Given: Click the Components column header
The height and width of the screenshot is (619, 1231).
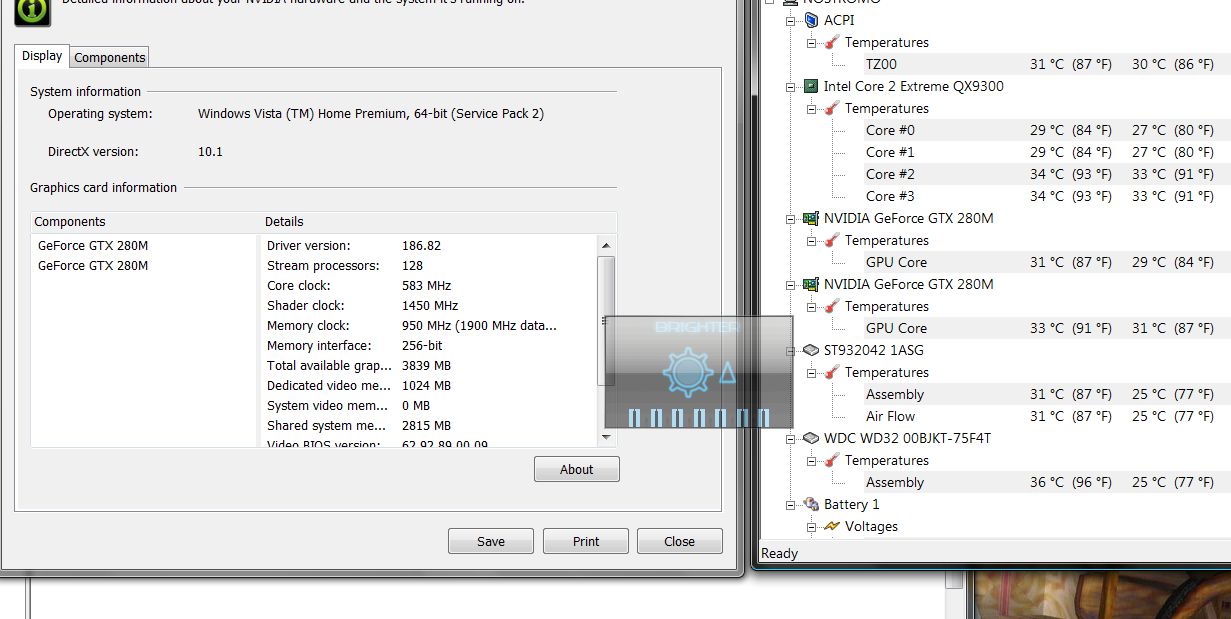Looking at the screenshot, I should tap(145, 222).
